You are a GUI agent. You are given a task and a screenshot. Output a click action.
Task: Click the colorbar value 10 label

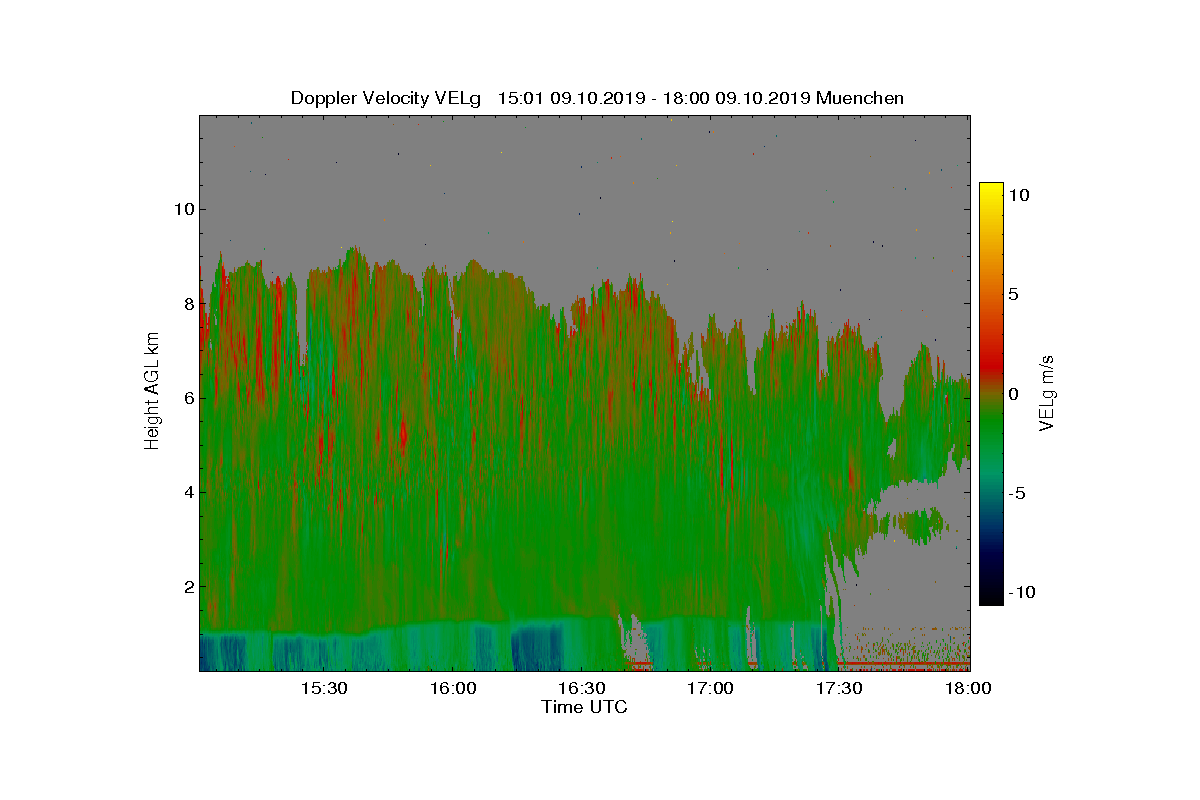click(x=1018, y=195)
